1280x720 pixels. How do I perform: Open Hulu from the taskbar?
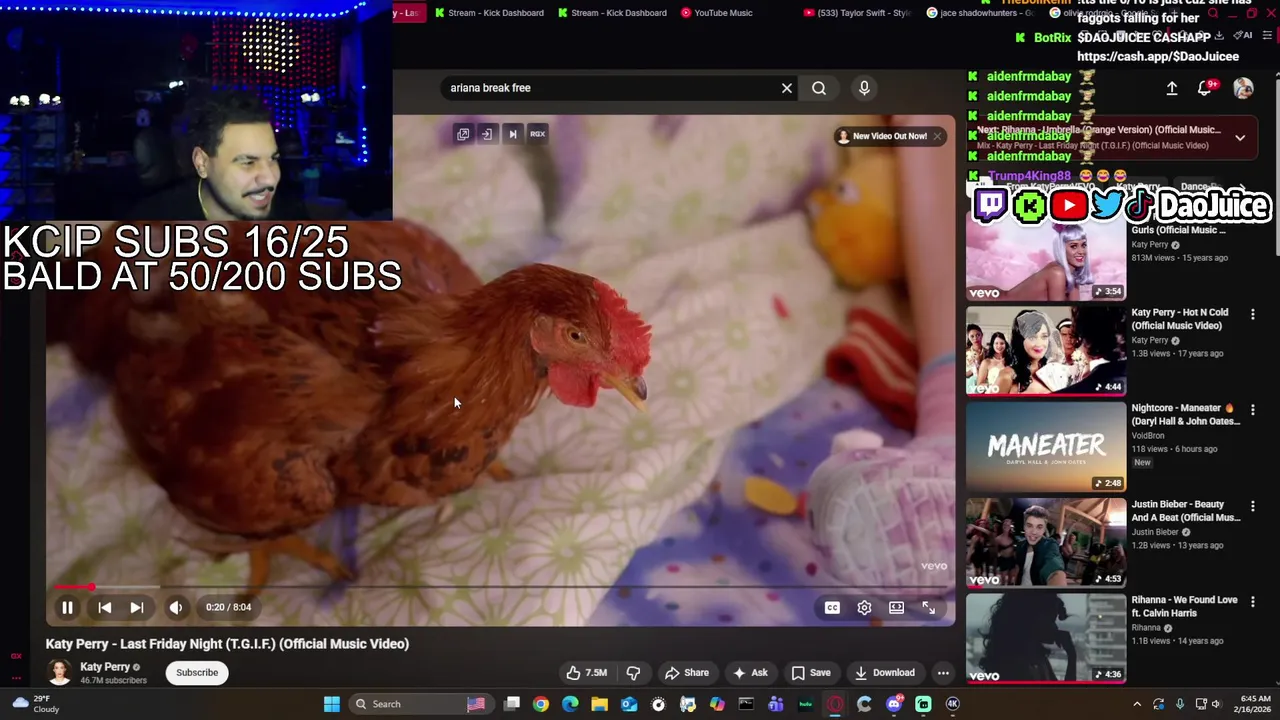805,704
